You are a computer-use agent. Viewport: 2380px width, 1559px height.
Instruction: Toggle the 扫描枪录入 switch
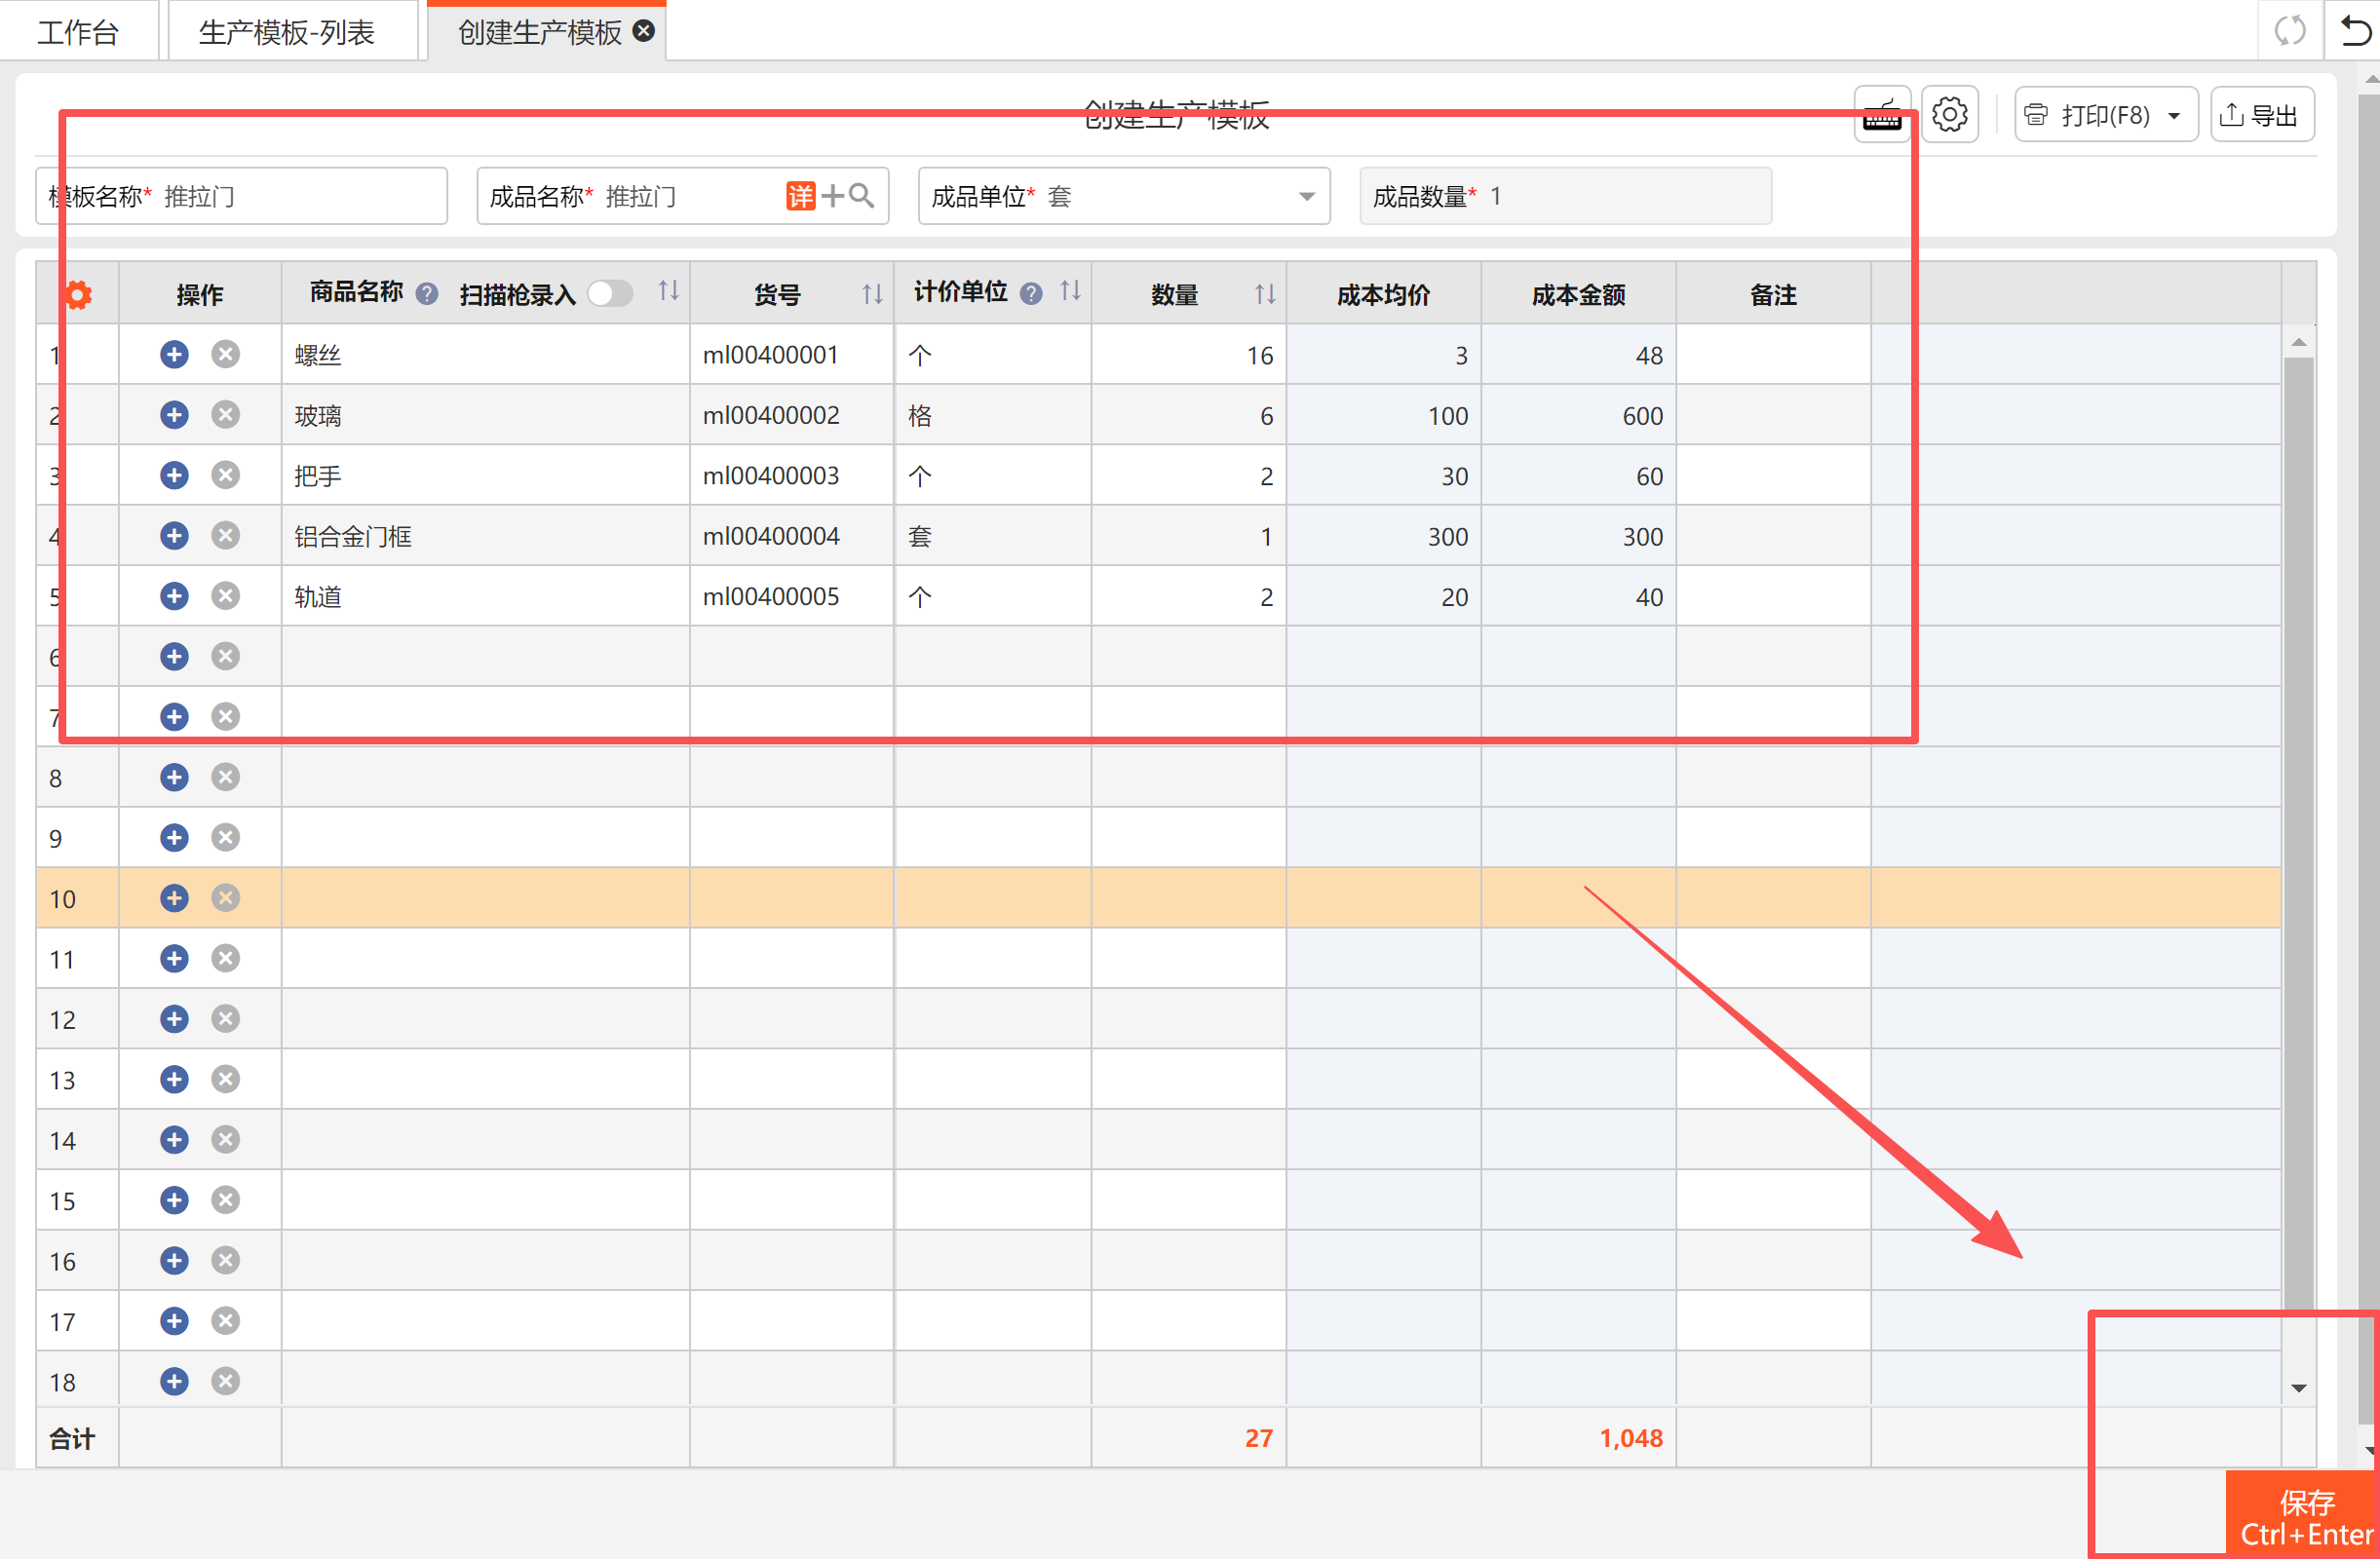(x=611, y=294)
